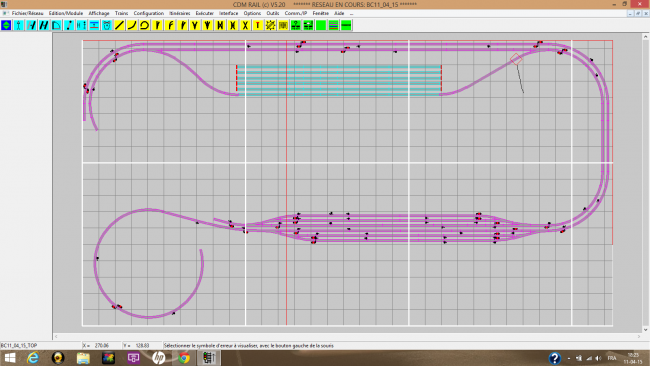
Task: Select the curved track tool
Action: (132, 25)
